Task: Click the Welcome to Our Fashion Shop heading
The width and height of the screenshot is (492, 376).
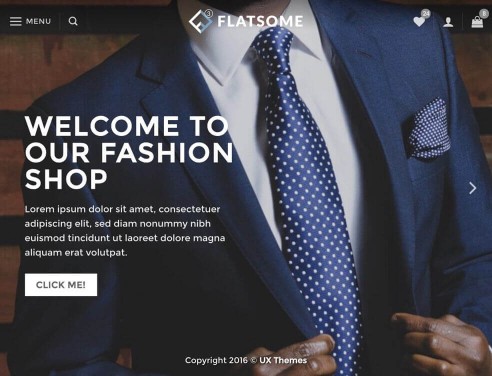Action: pyautogui.click(x=129, y=152)
